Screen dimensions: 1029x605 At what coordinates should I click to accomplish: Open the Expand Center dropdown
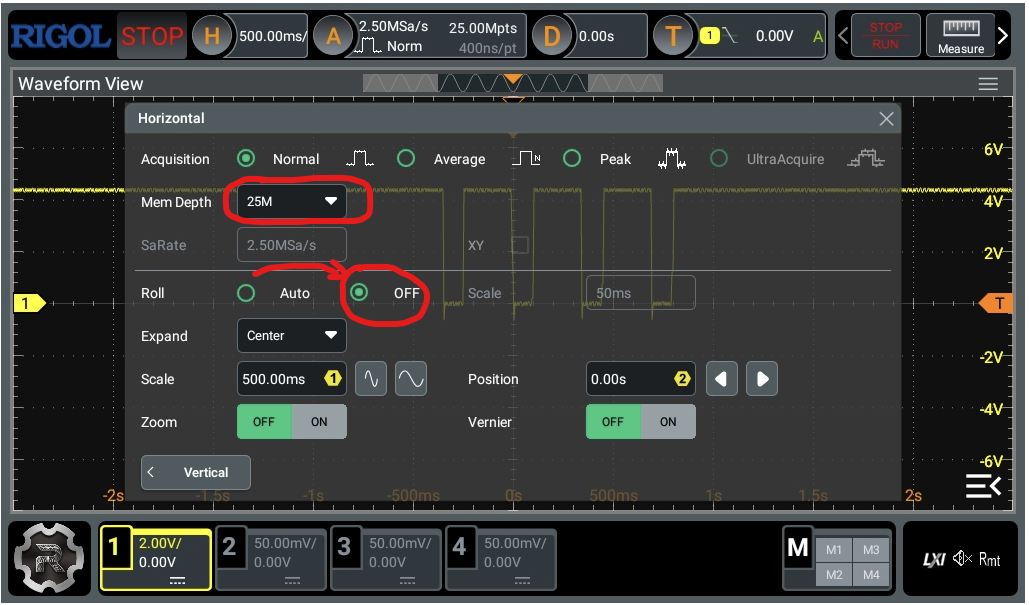(291, 335)
